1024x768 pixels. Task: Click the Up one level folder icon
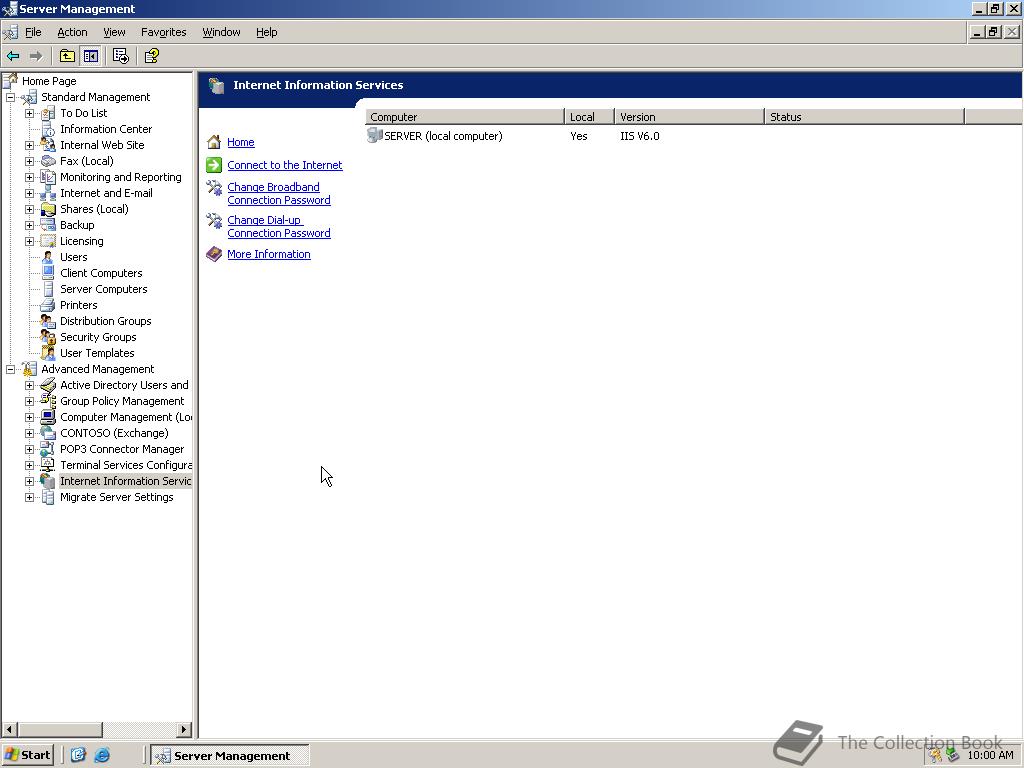67,56
